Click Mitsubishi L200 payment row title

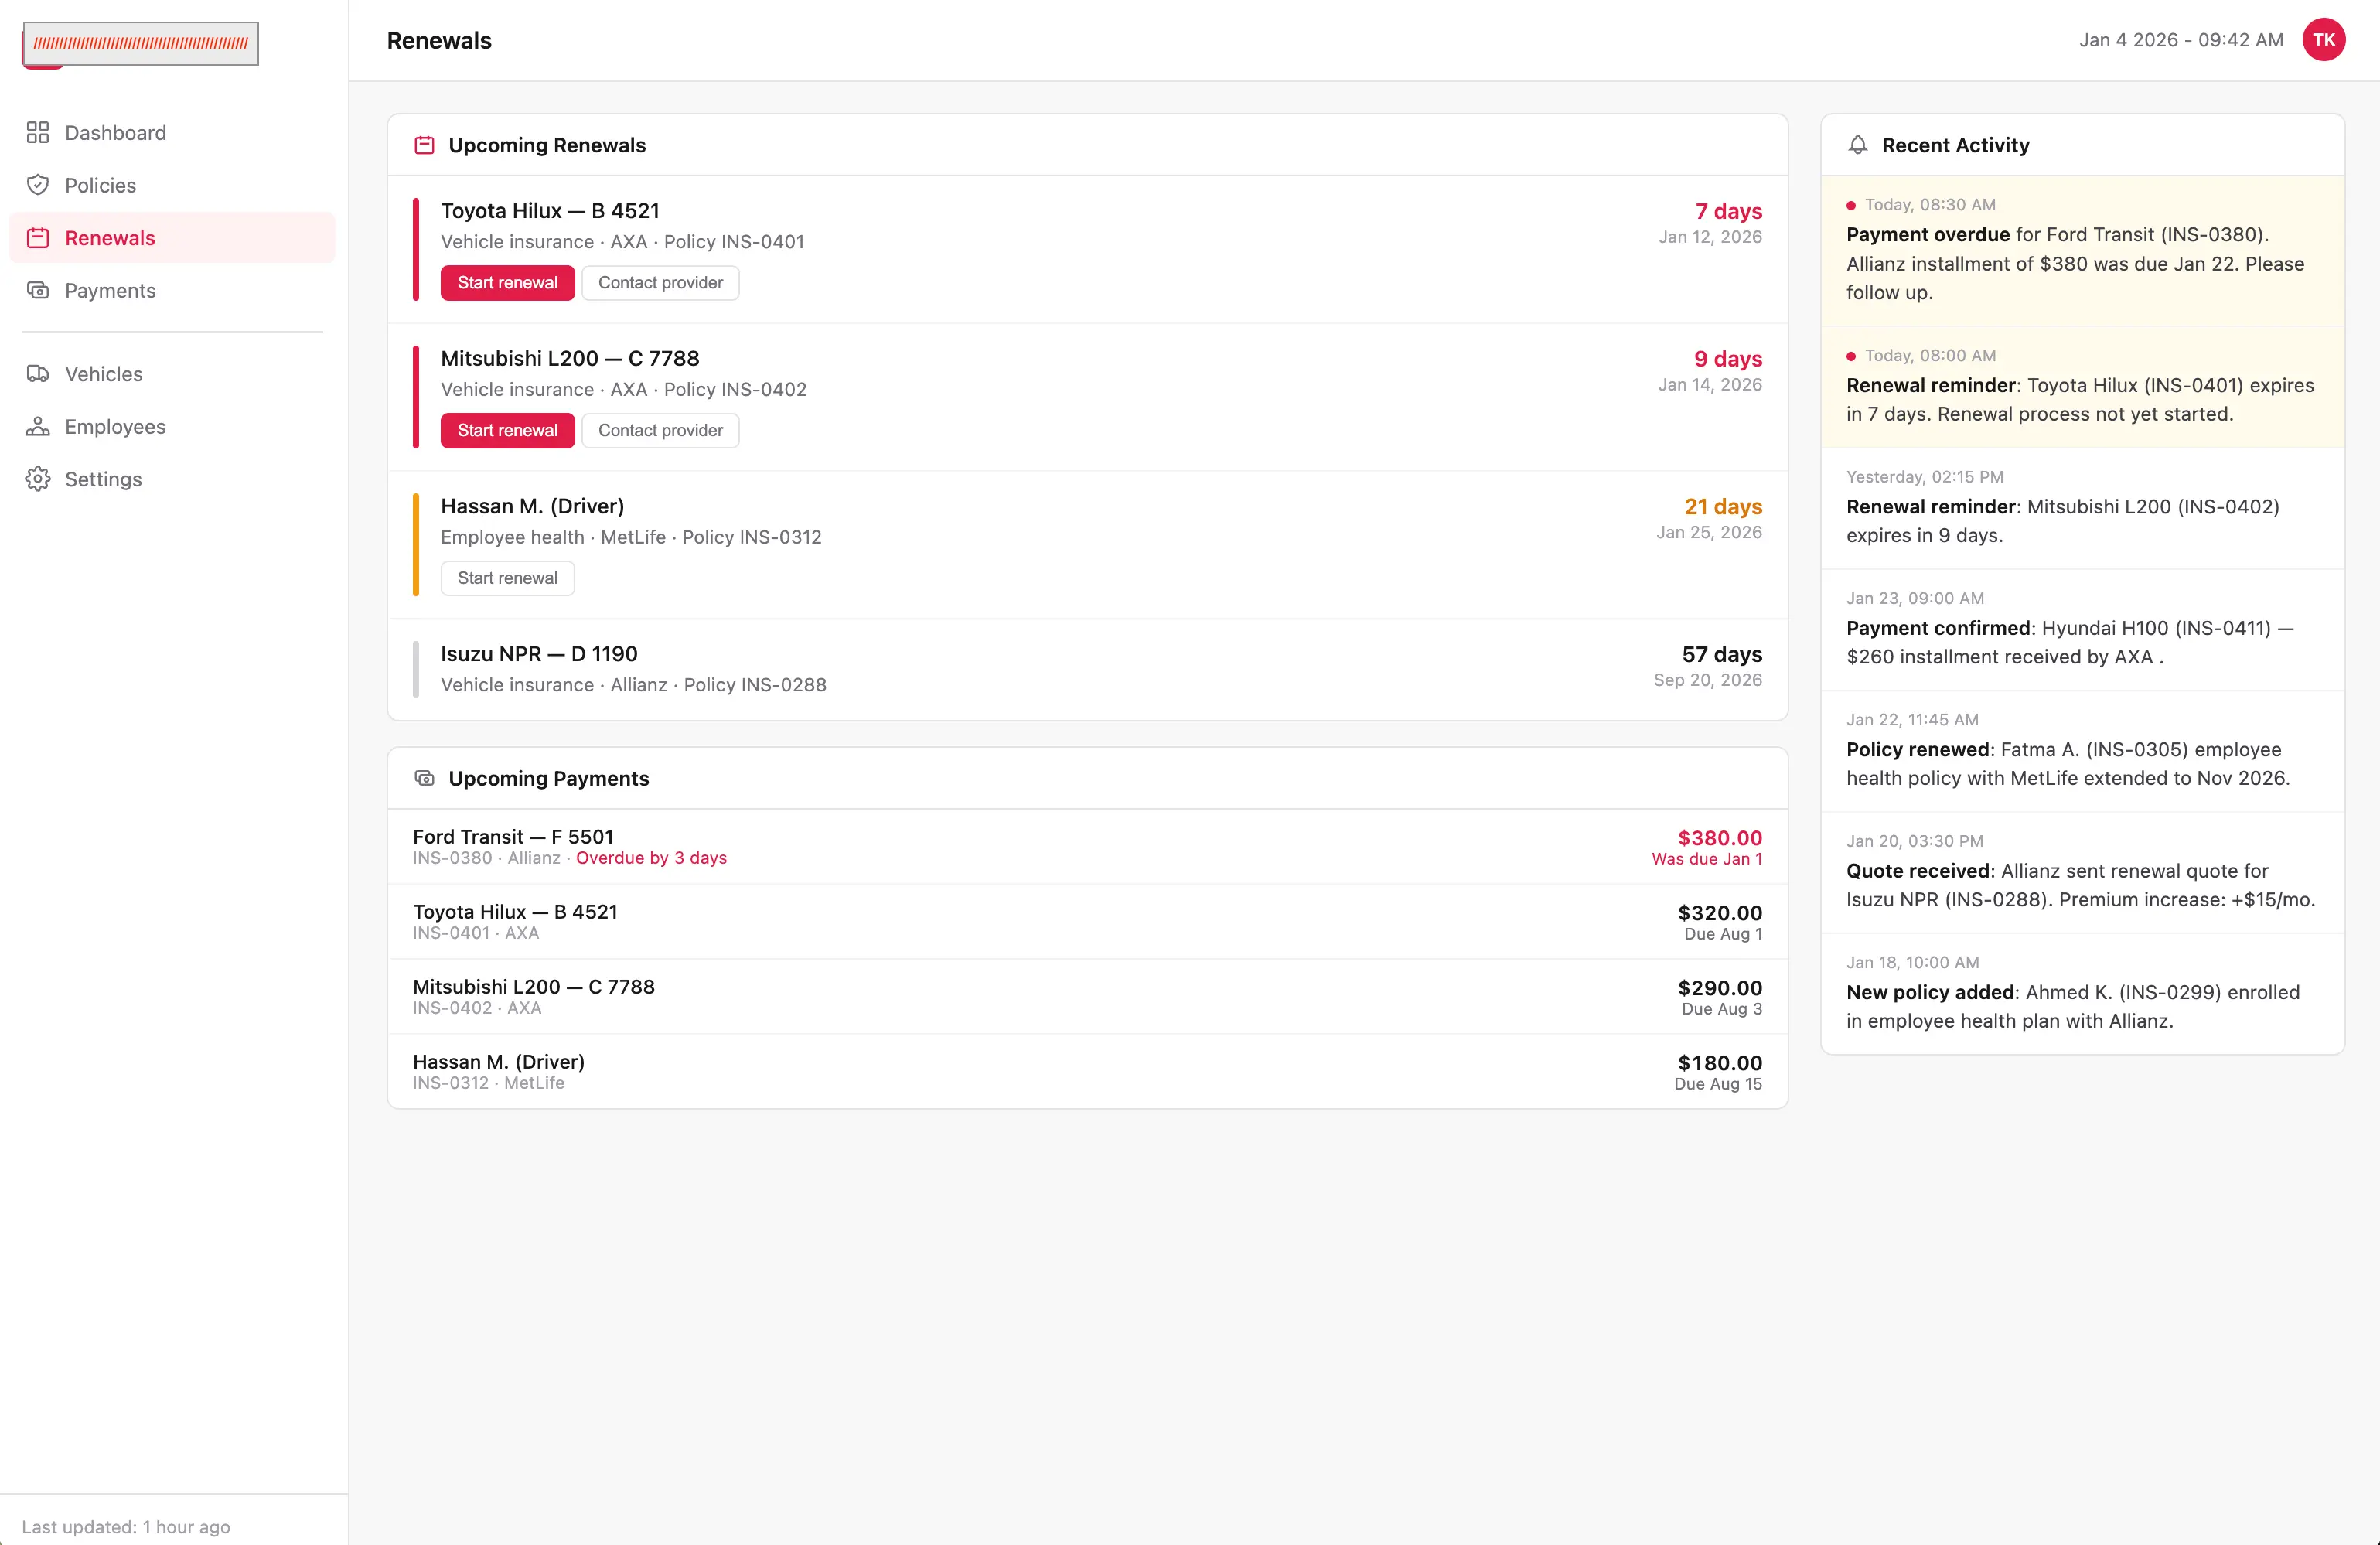[x=534, y=987]
